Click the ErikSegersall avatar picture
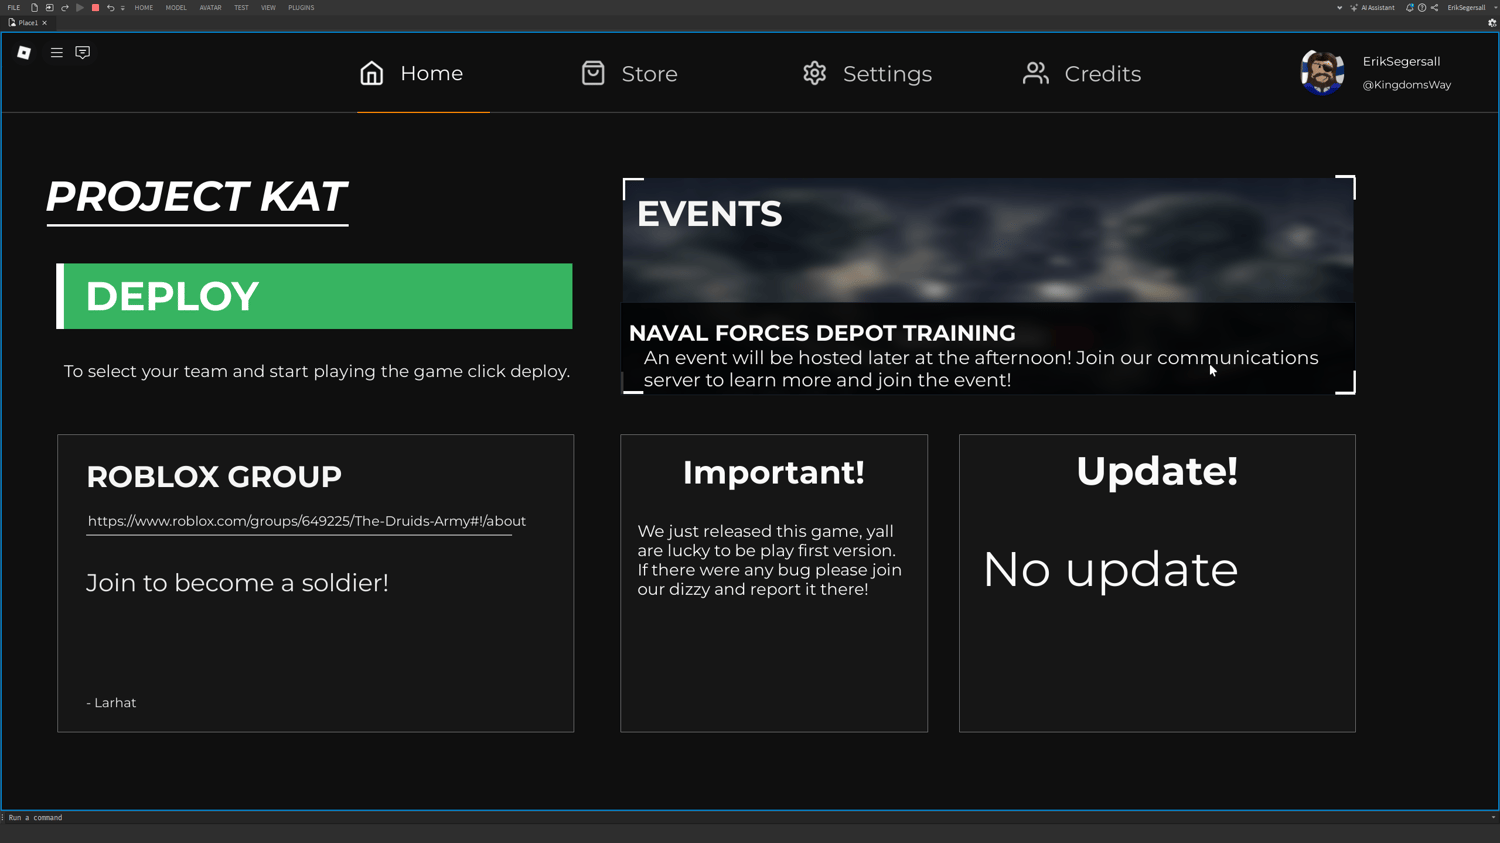 (x=1322, y=72)
